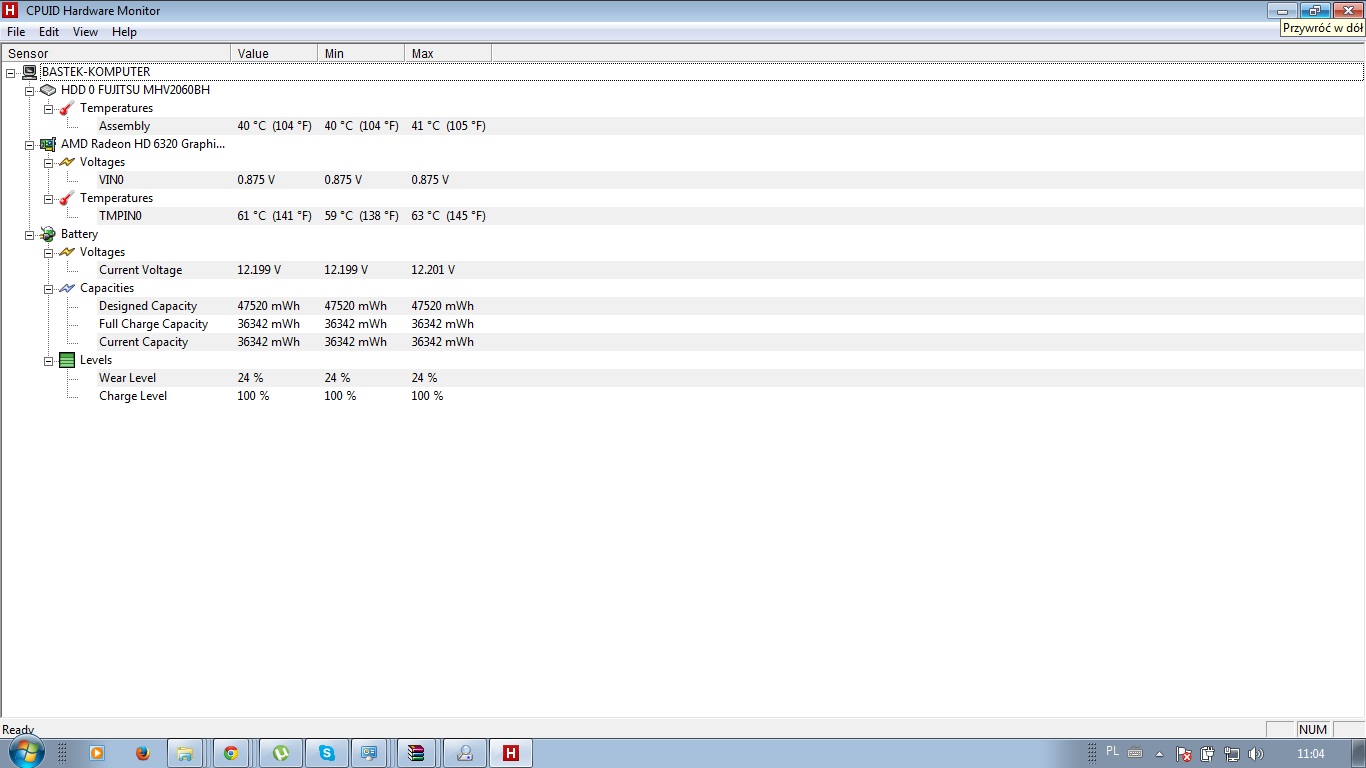Switch to uTorrent in the taskbar
This screenshot has width=1366, height=768.
[x=280, y=753]
